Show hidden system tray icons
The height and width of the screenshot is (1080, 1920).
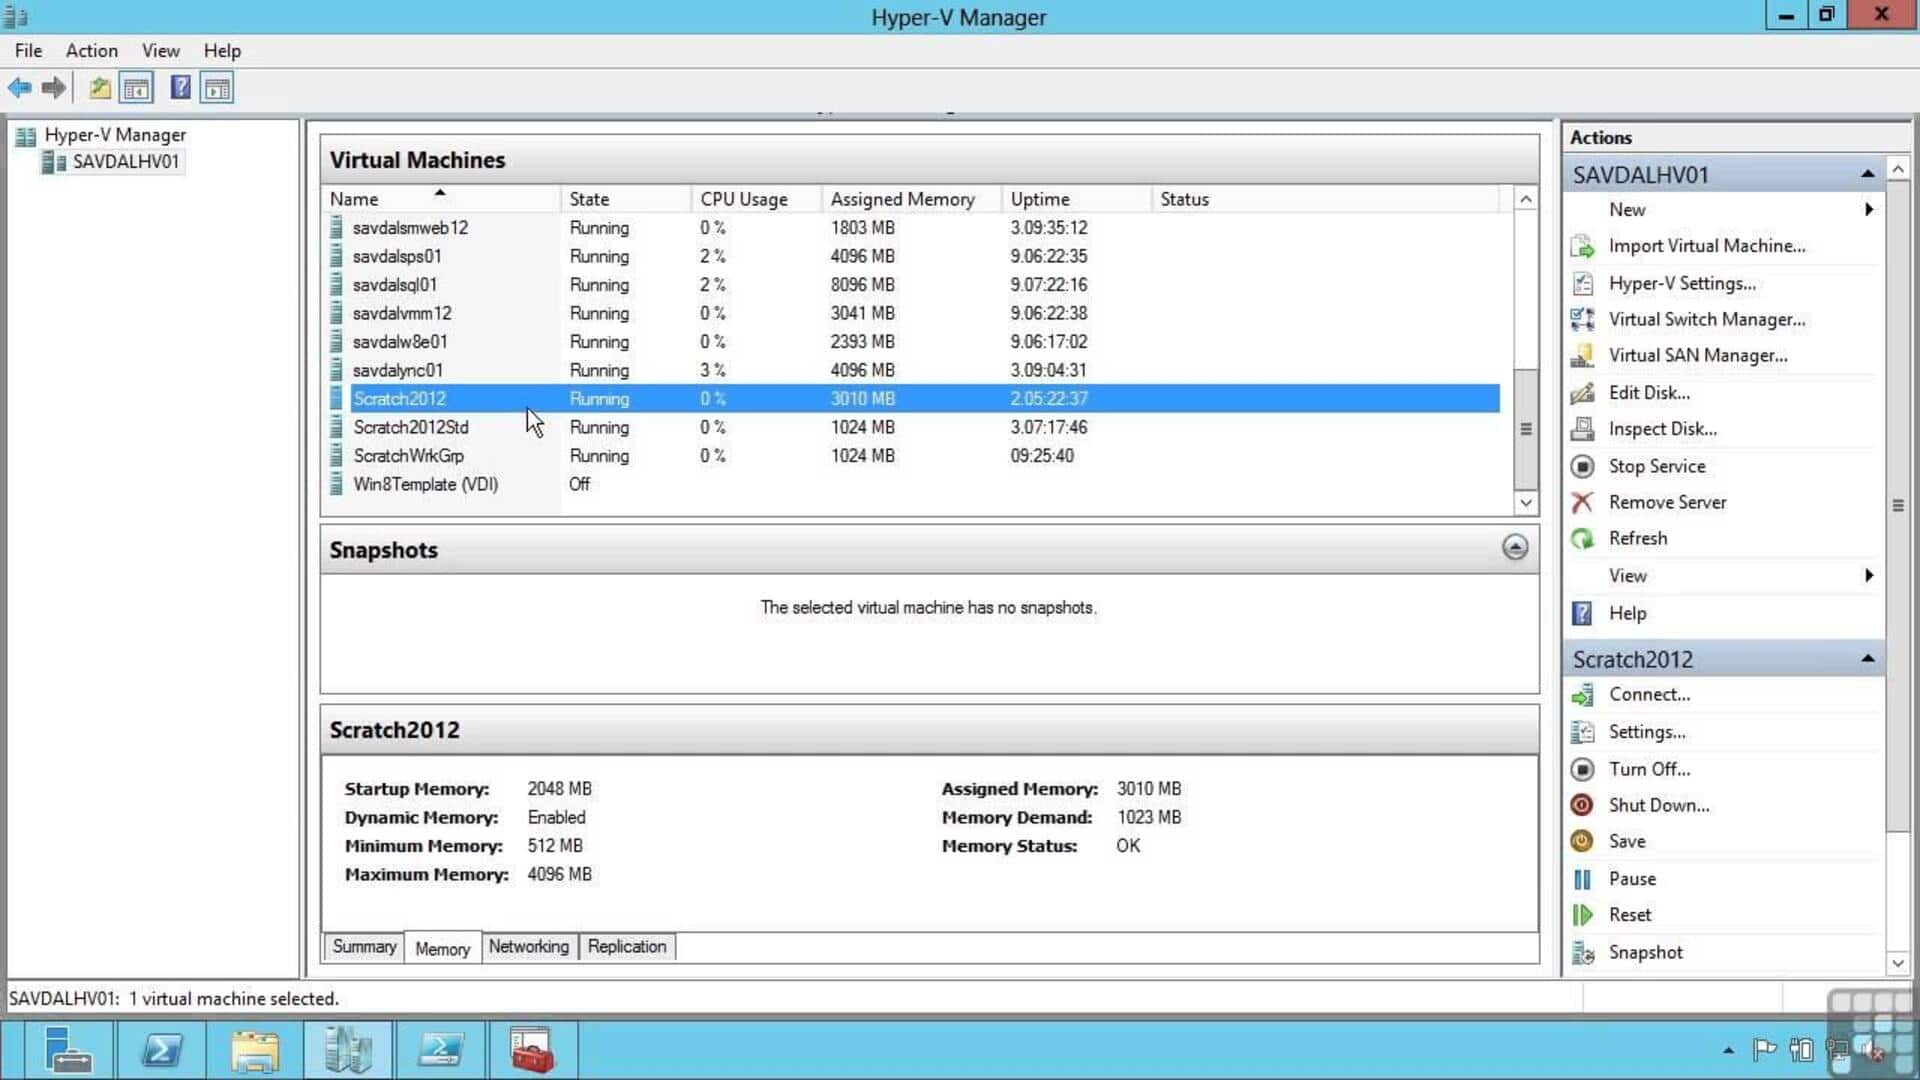coord(1728,1050)
